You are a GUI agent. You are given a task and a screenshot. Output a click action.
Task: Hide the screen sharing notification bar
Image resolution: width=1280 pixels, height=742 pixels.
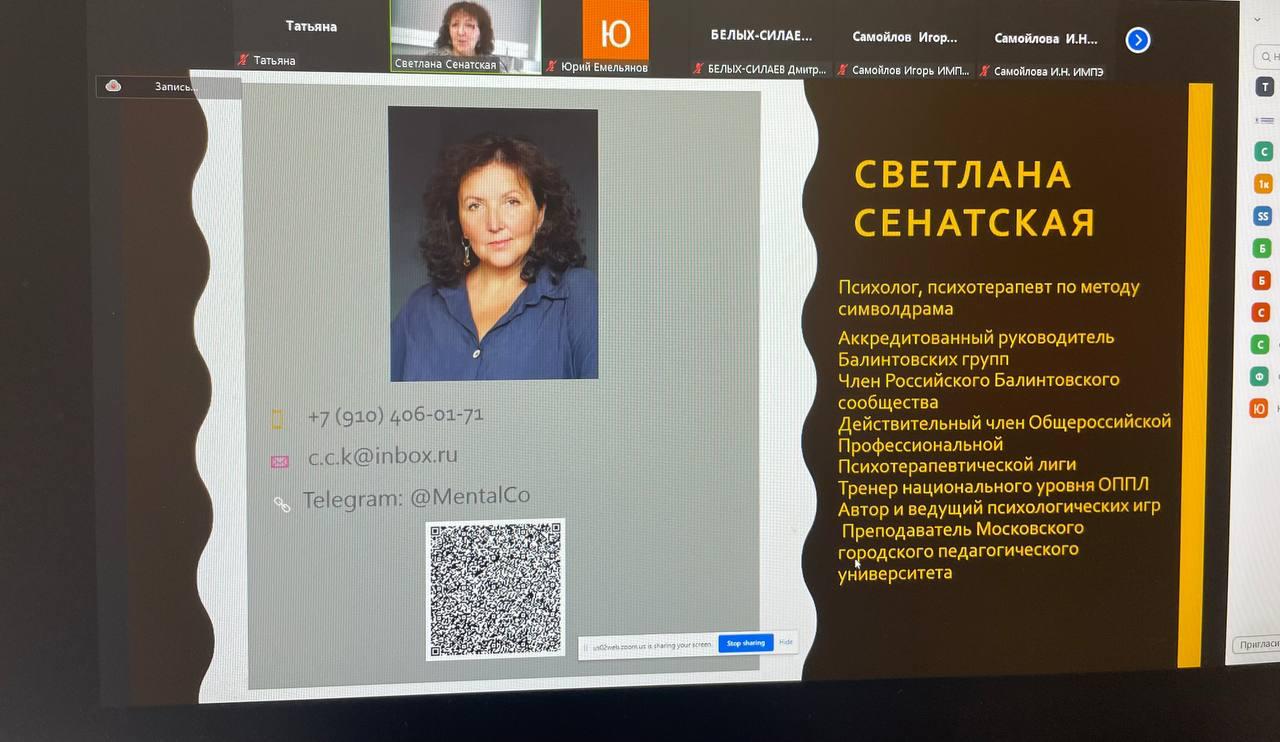pyautogui.click(x=786, y=642)
